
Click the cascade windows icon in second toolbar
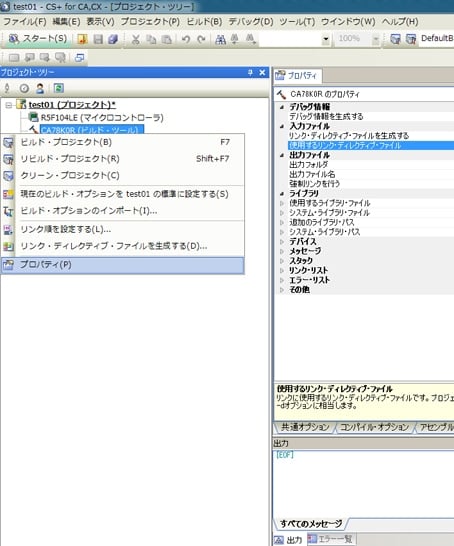coord(80,57)
